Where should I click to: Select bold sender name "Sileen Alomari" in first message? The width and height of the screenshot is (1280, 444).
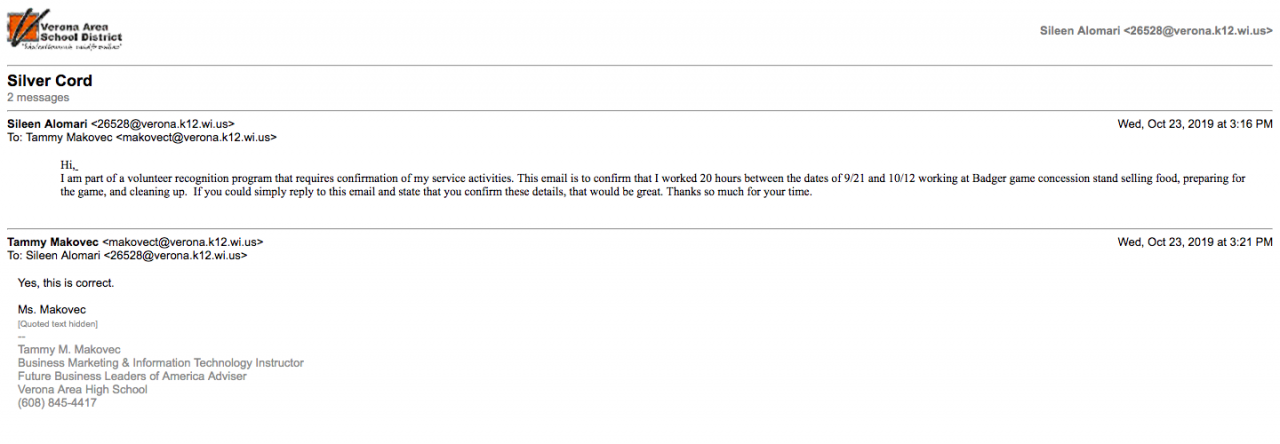[47, 124]
